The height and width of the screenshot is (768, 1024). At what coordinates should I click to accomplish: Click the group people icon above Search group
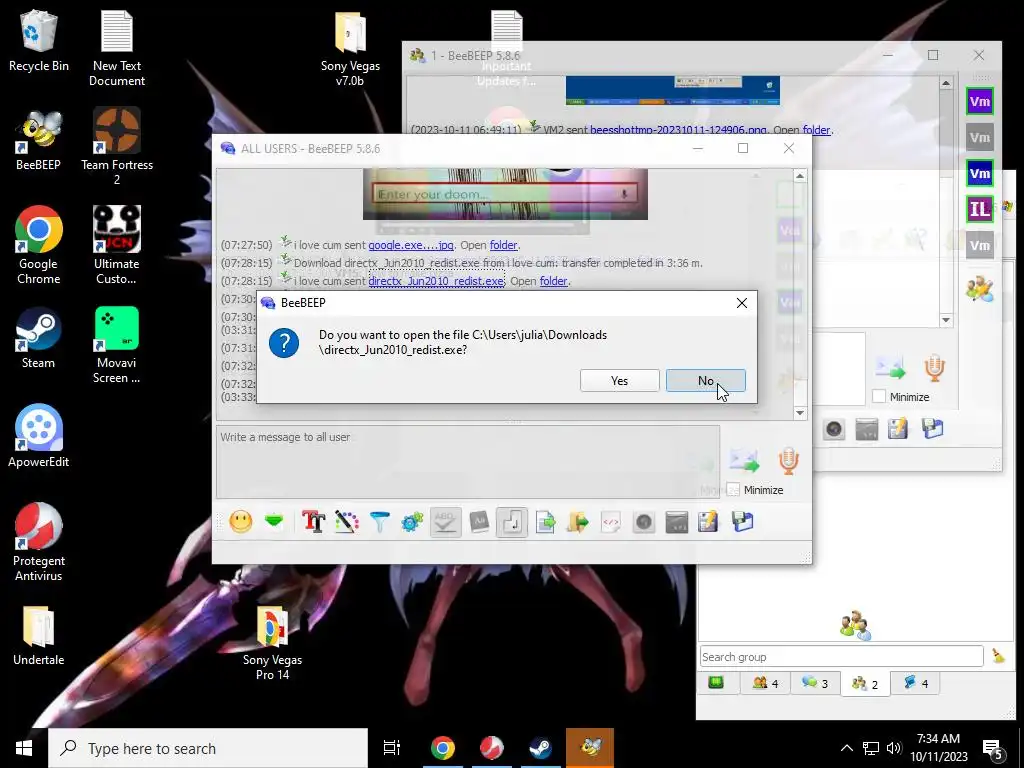point(855,625)
